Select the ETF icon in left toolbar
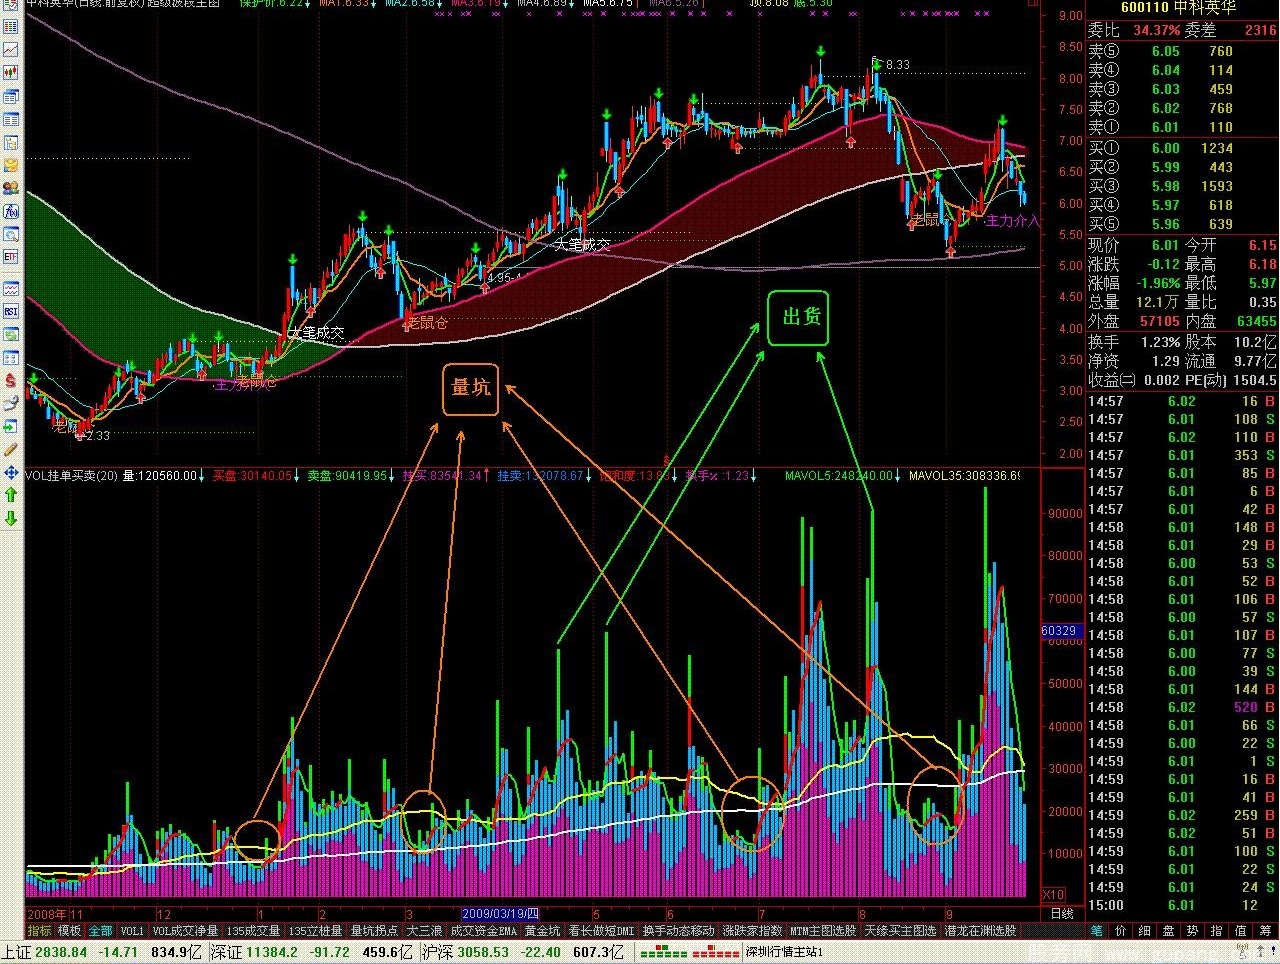The width and height of the screenshot is (1280, 964). (10, 257)
